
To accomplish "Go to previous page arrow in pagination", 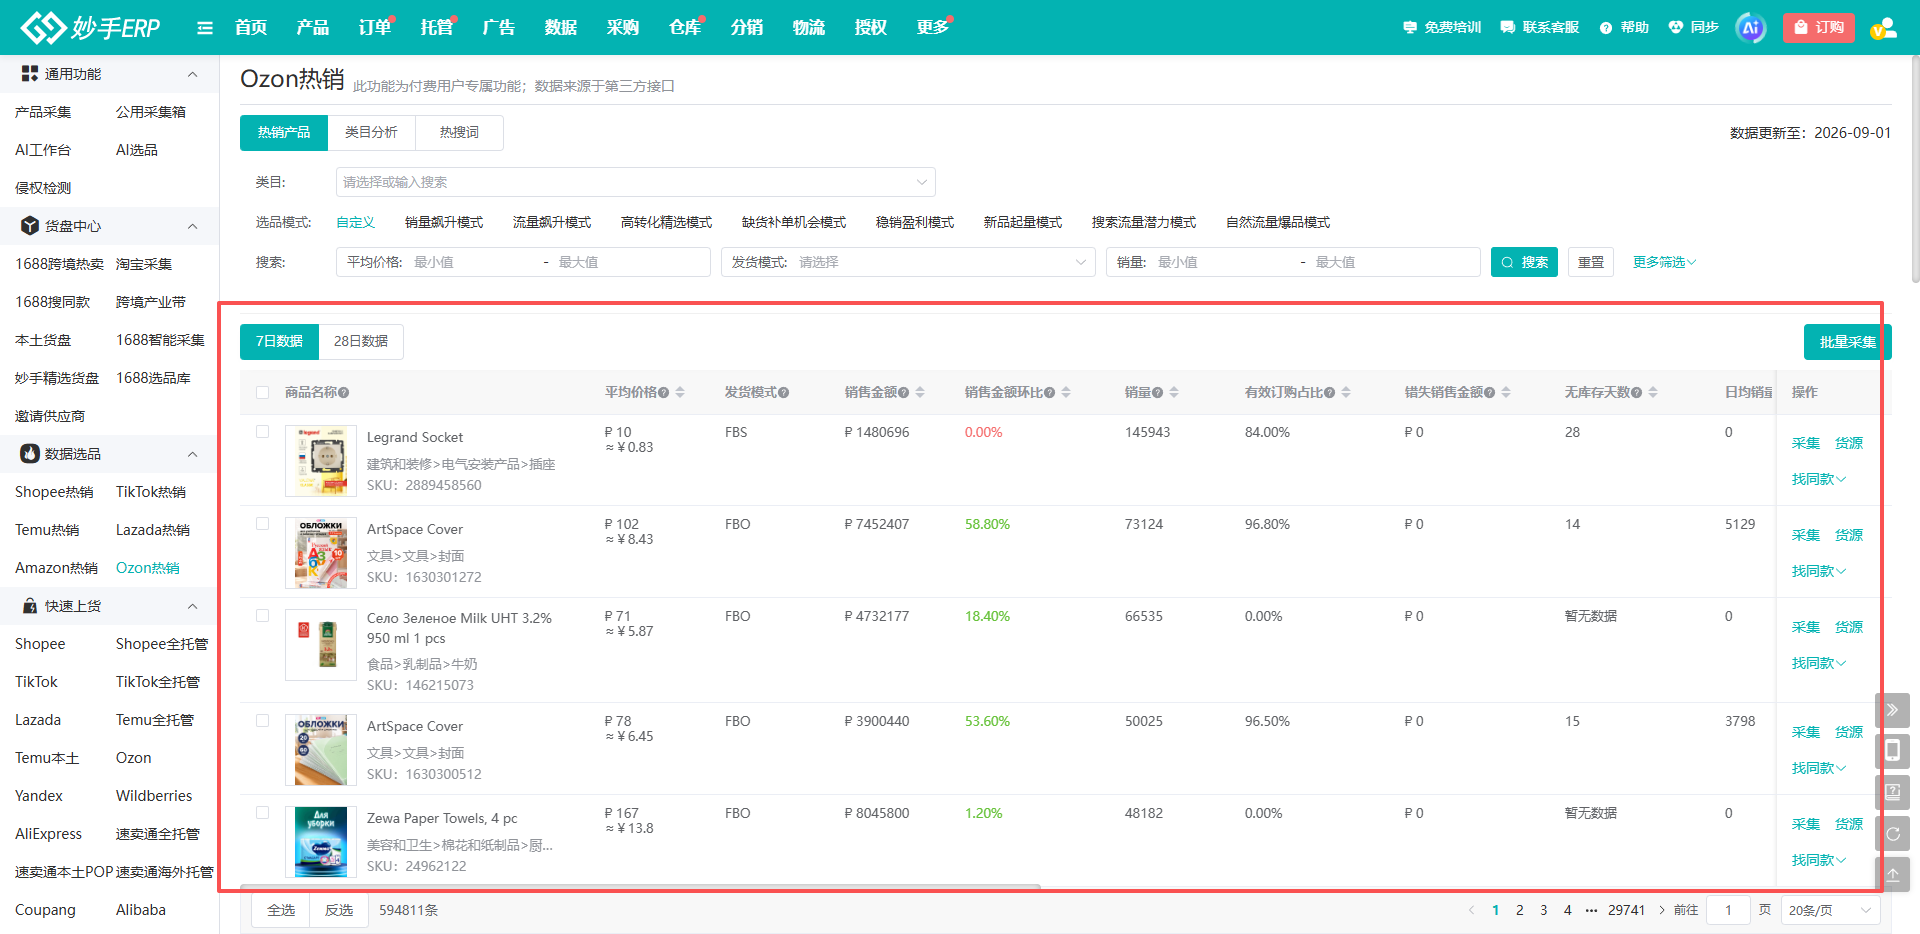I will point(1471,910).
